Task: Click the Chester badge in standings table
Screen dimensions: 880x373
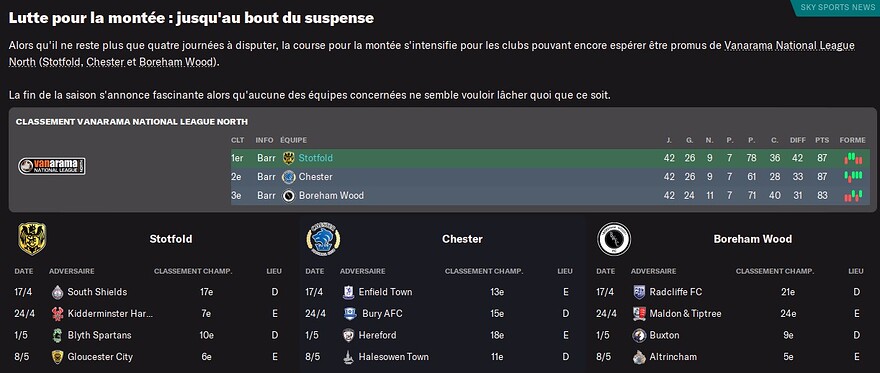Action: [288, 177]
